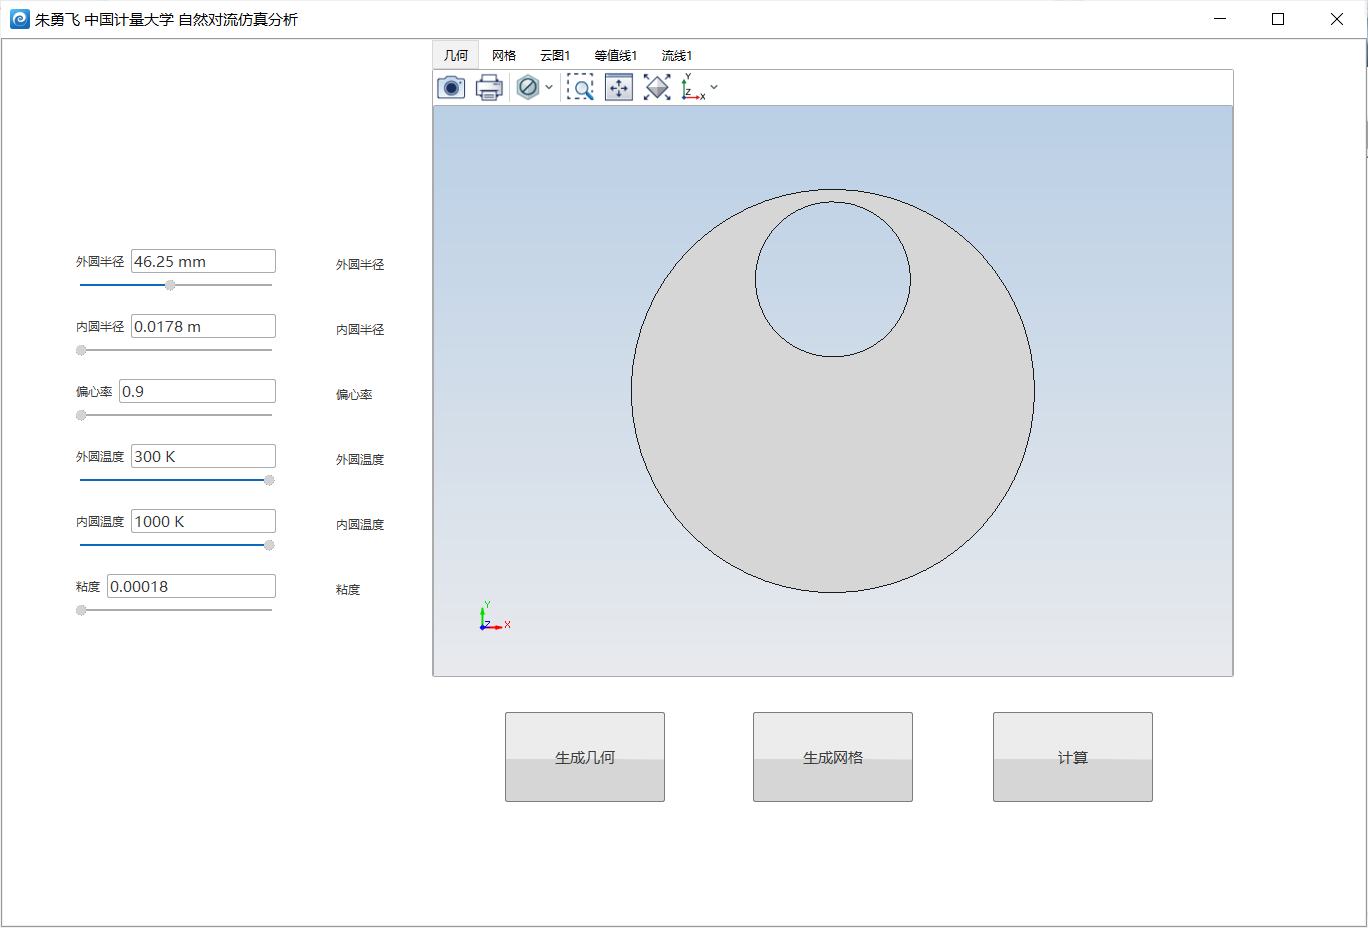Open the view orientation dropdown arrow
Viewport: 1368px width, 928px height.
tap(714, 88)
